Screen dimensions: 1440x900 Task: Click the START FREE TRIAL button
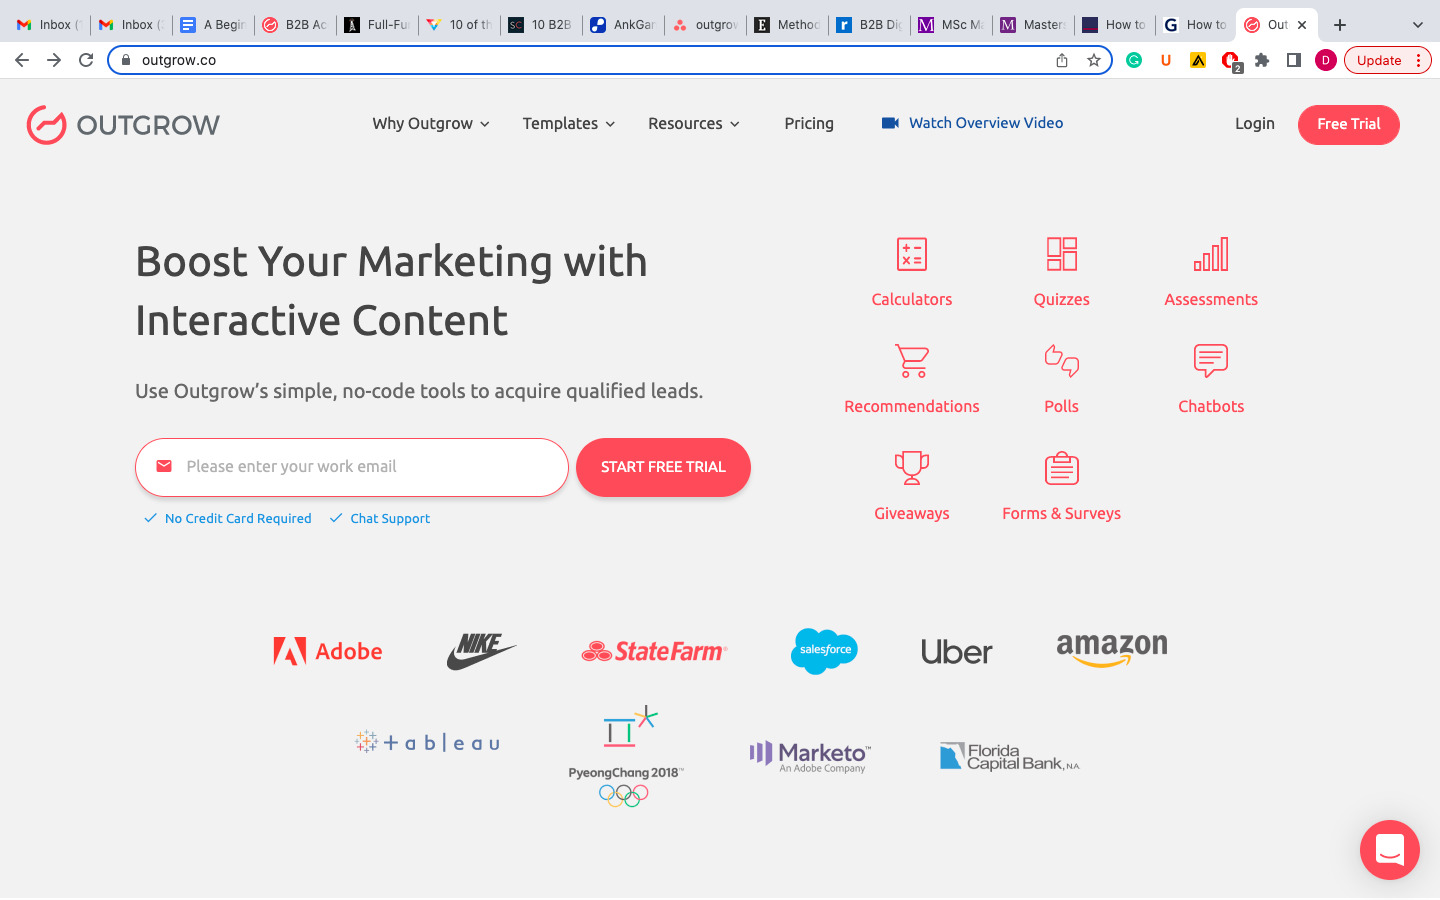tap(663, 467)
